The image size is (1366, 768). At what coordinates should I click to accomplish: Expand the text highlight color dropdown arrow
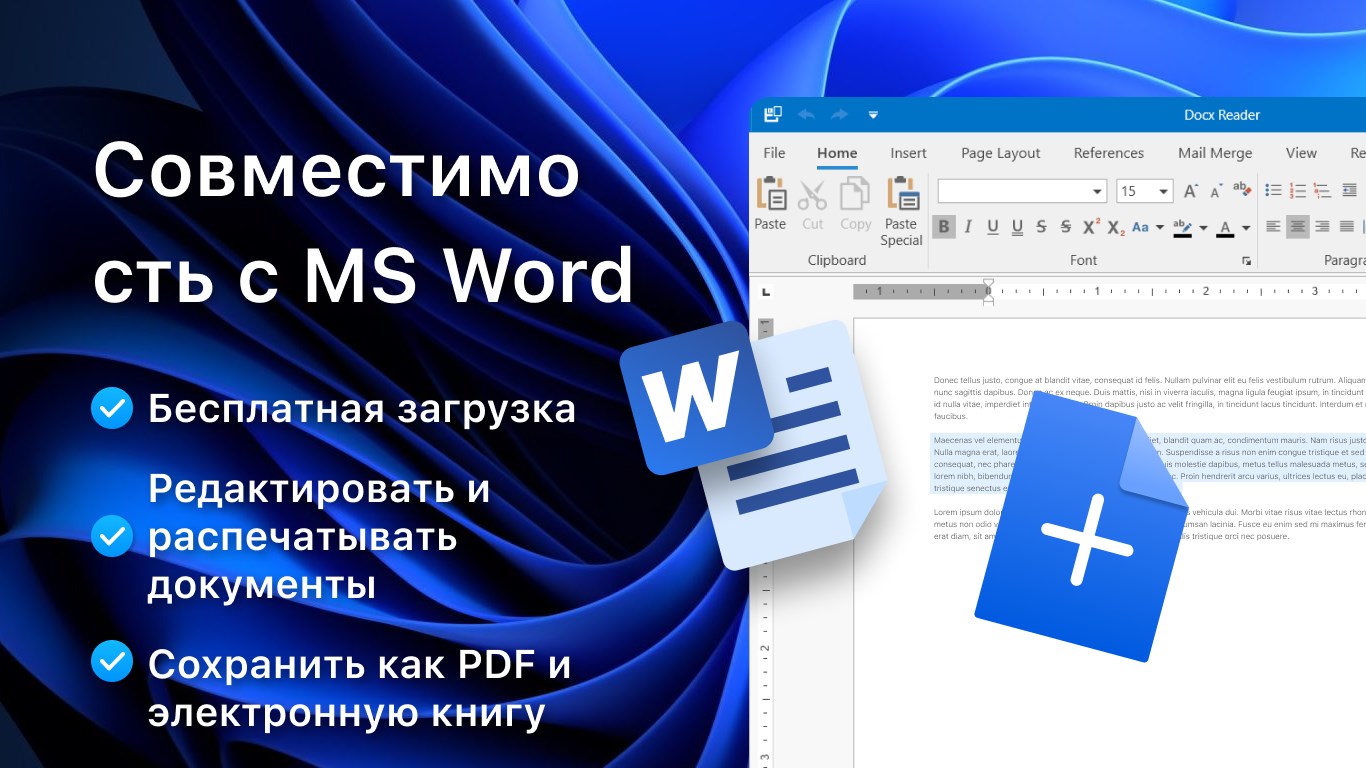1203,228
